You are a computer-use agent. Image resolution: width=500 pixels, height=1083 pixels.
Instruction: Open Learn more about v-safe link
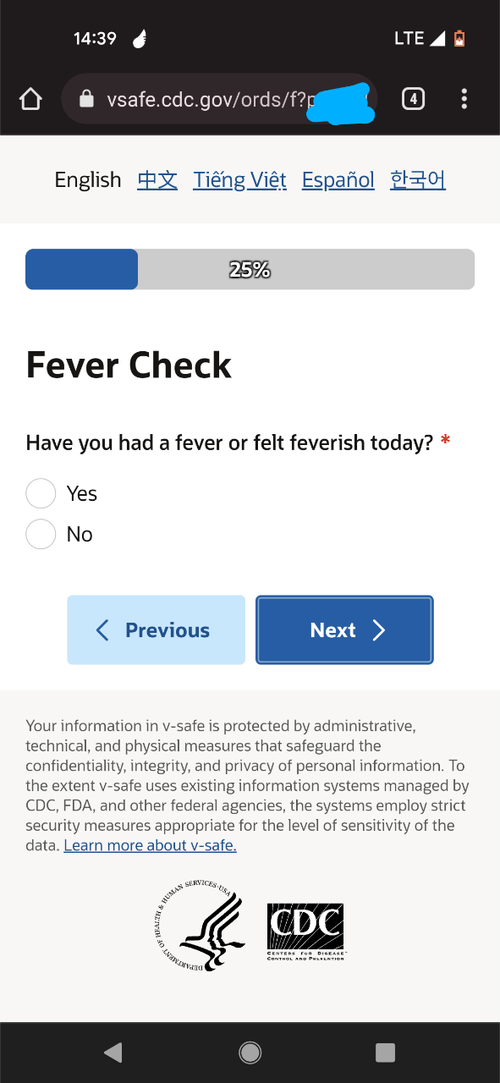[150, 845]
